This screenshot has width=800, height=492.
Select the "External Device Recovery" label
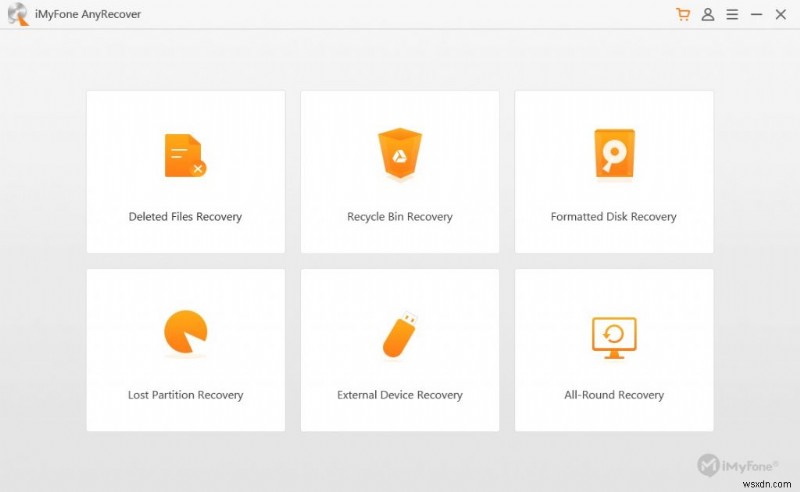point(400,395)
